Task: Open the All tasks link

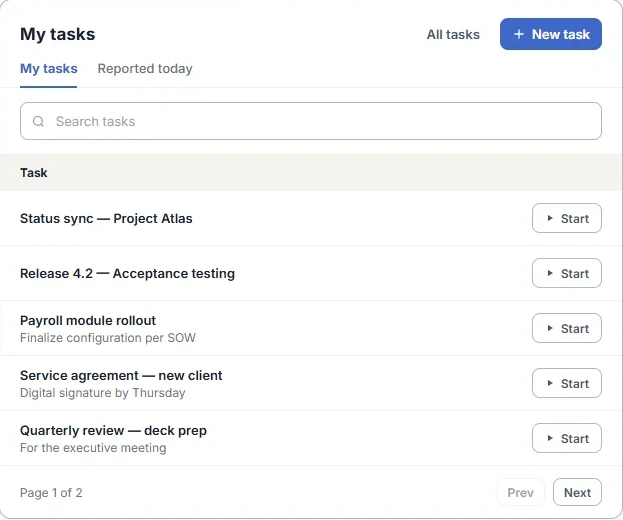Action: point(453,35)
